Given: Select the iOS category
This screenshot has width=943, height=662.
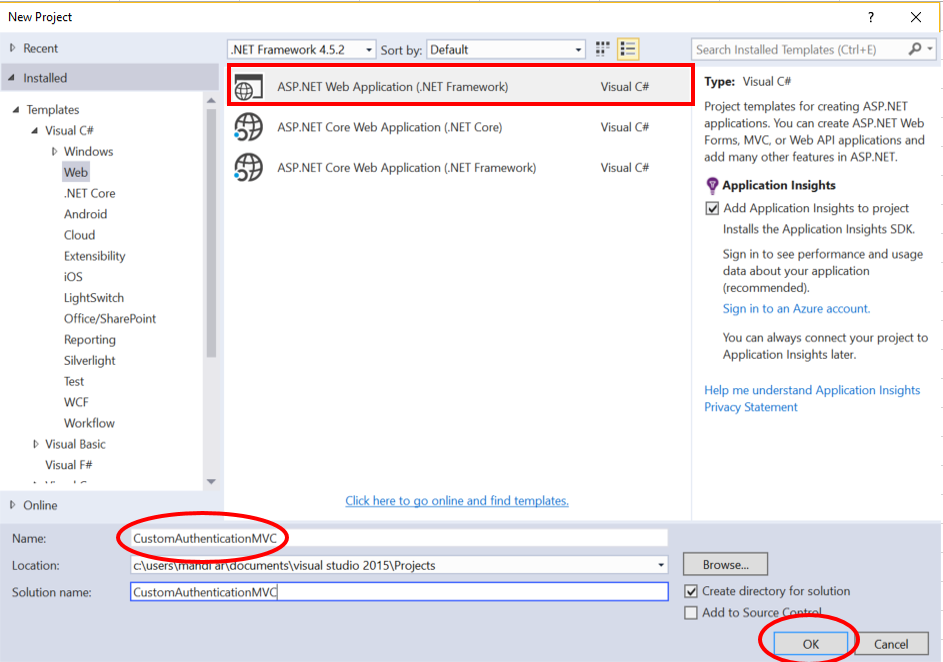Looking at the screenshot, I should [73, 277].
